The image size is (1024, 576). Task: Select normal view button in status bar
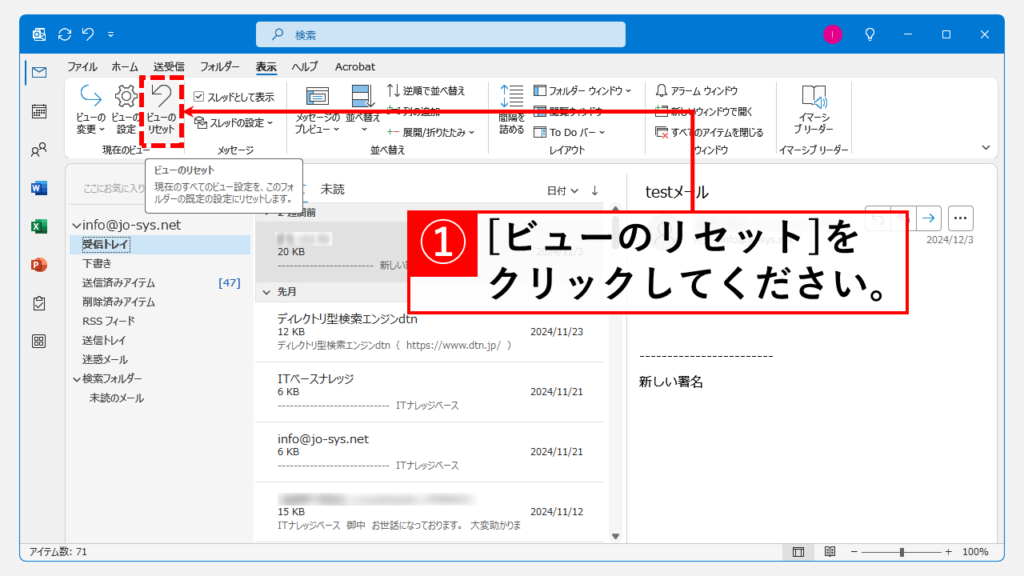pos(798,552)
